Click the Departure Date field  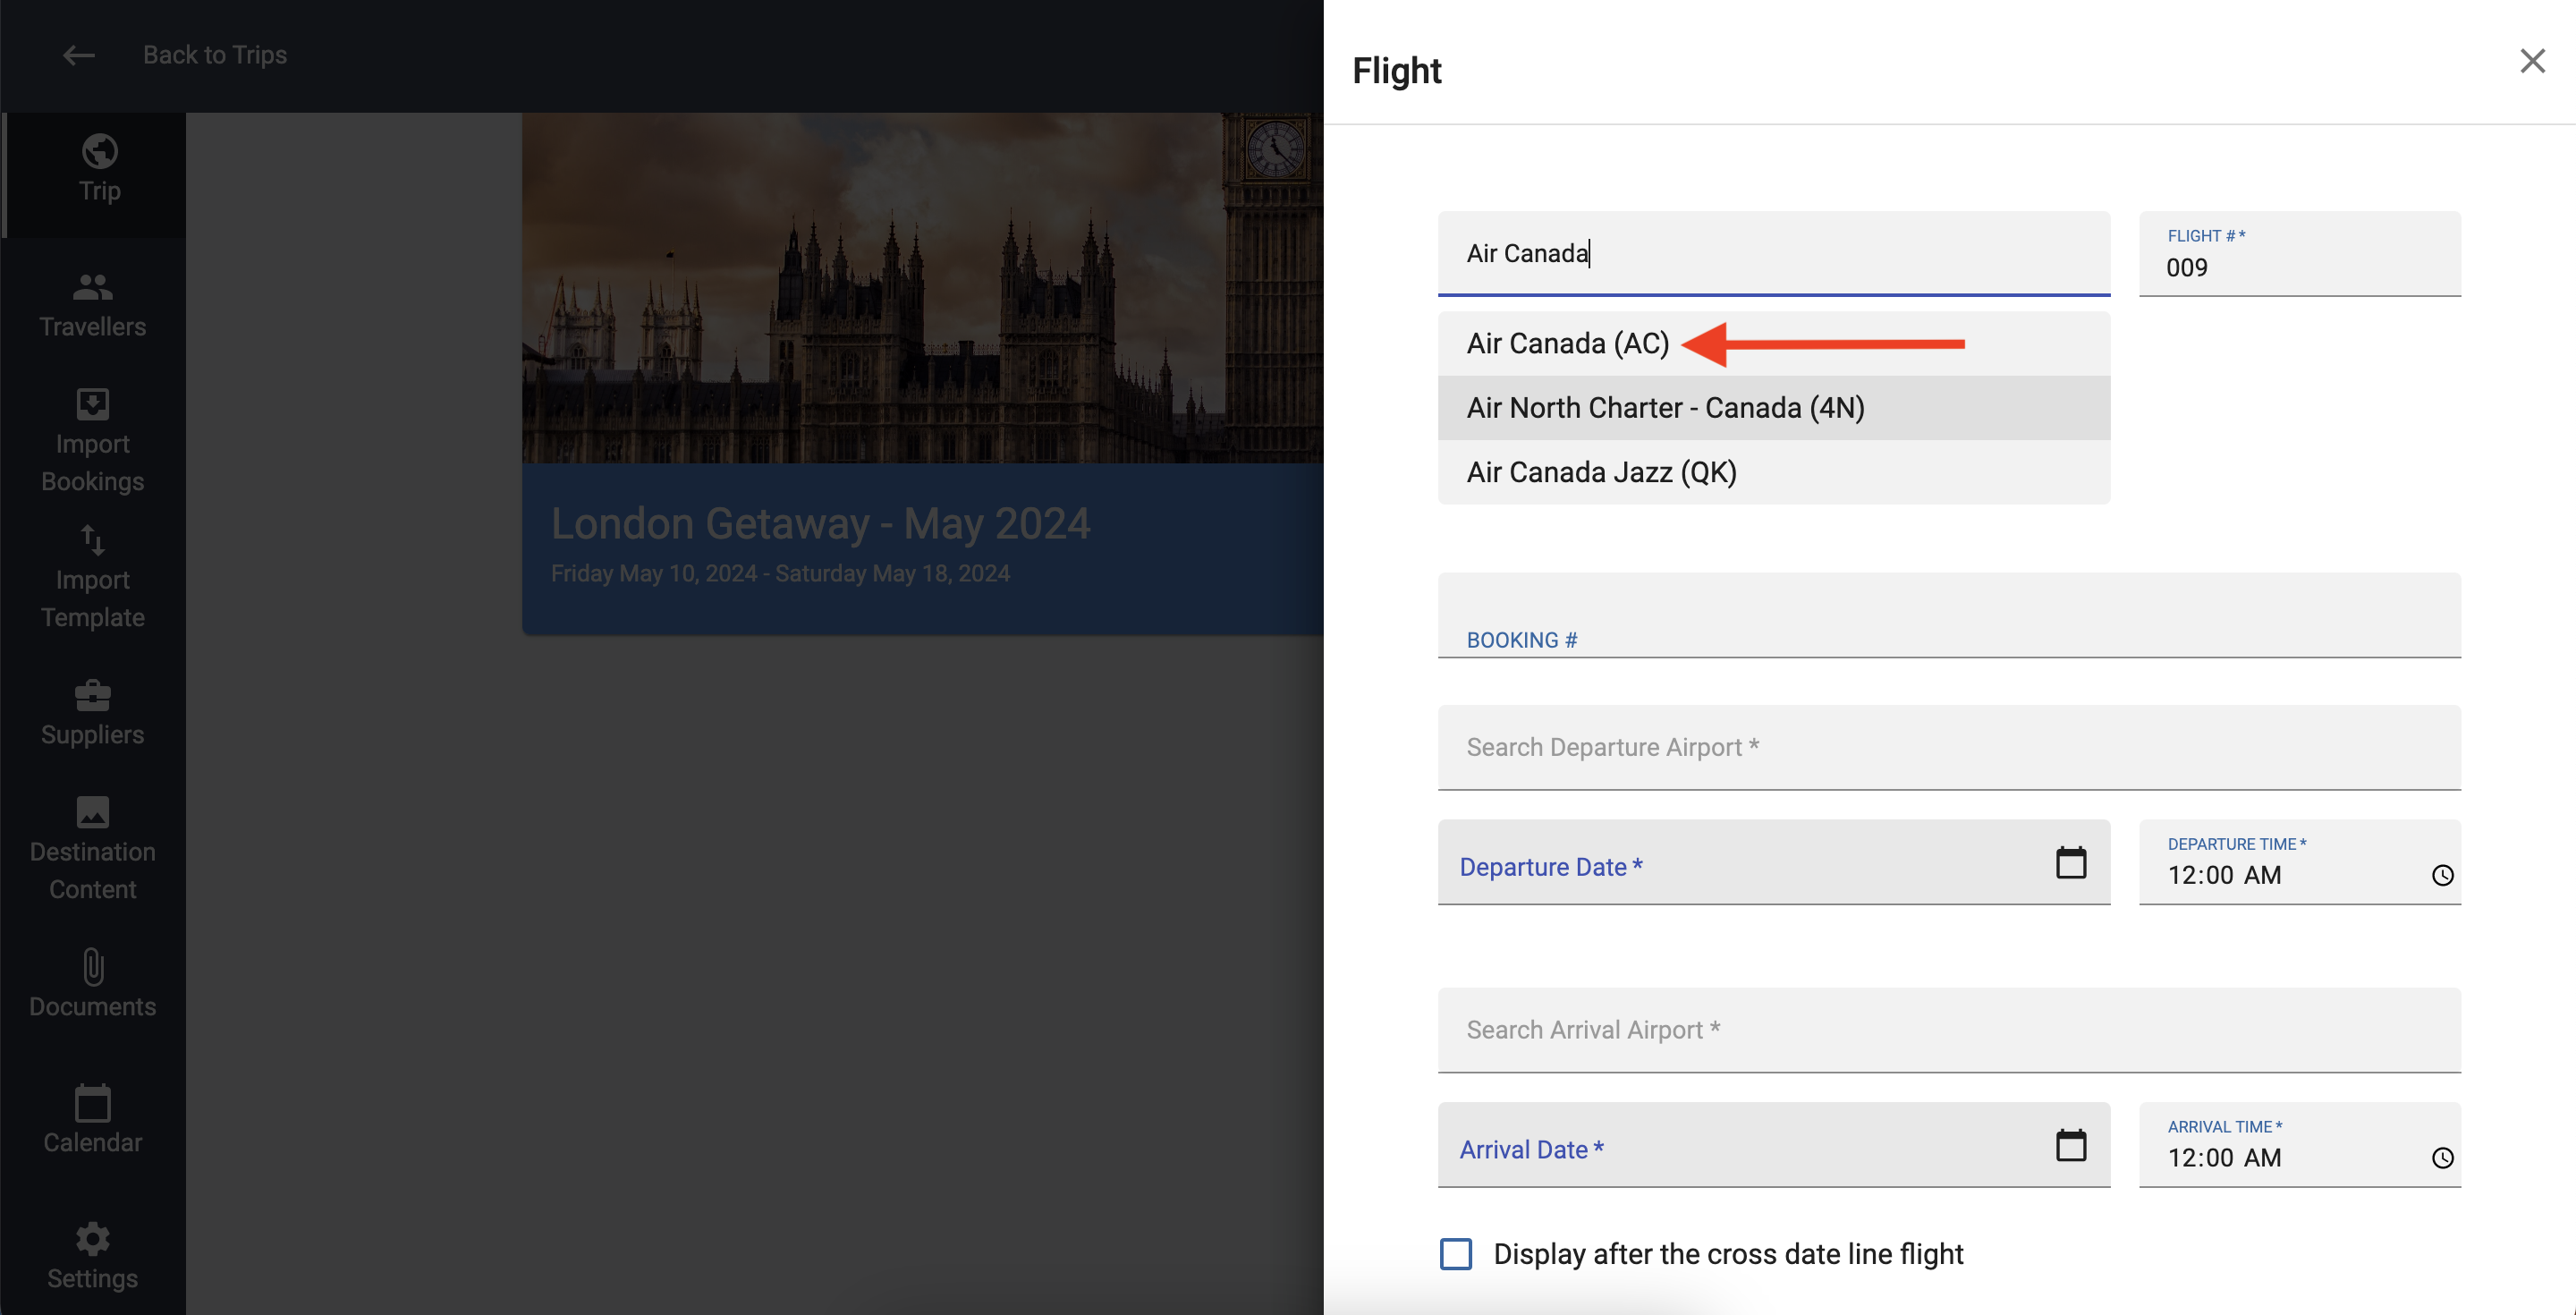point(1773,862)
